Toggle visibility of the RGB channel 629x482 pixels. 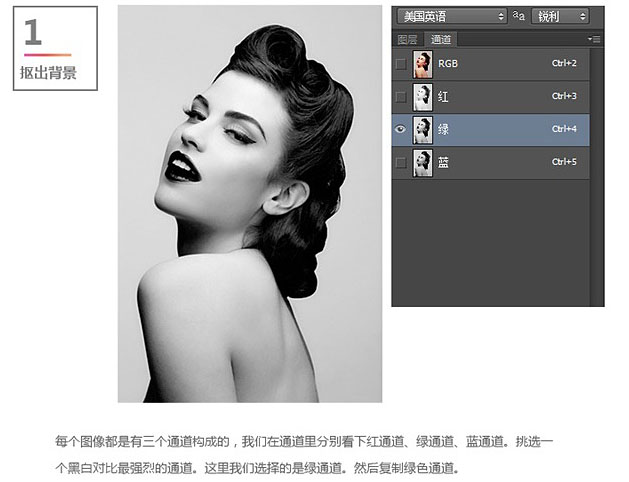point(400,64)
